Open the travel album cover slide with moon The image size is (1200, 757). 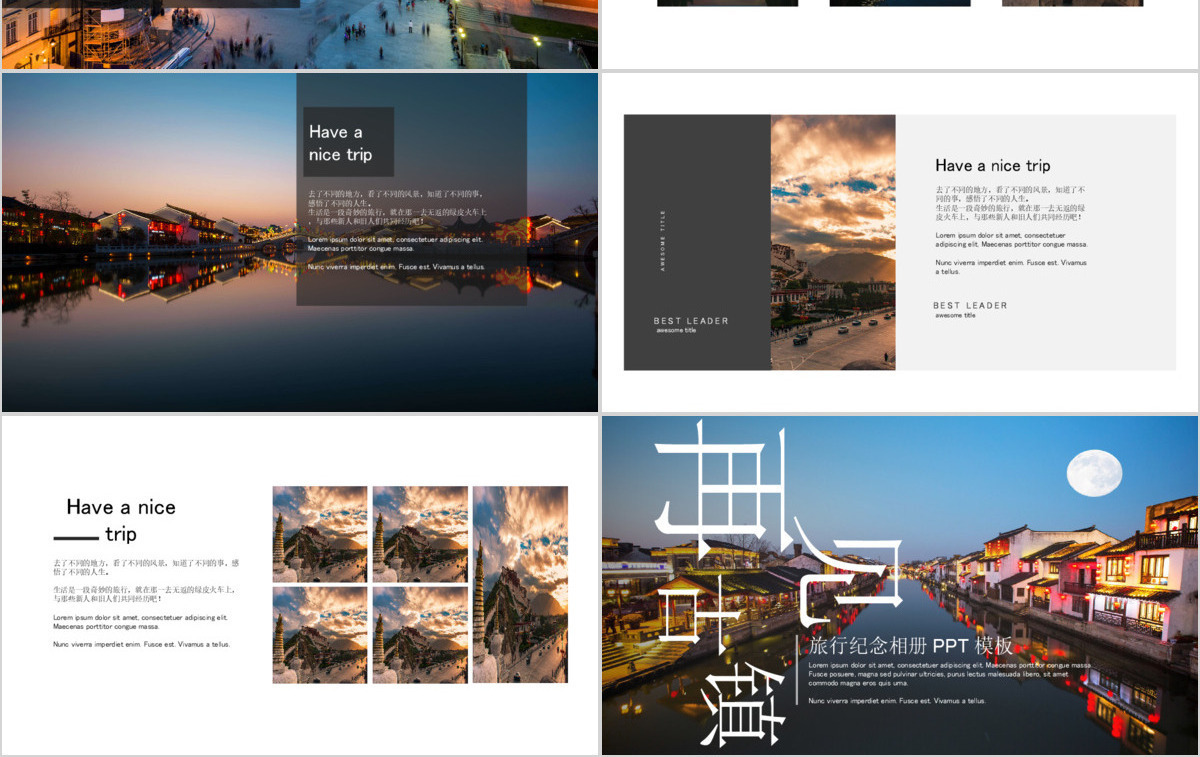point(900,585)
